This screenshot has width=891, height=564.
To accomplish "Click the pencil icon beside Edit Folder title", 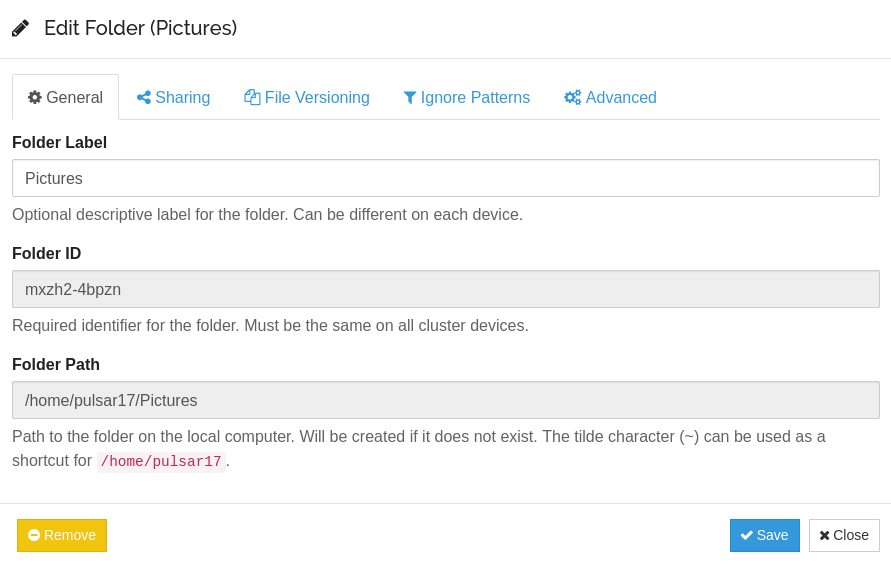I will [x=20, y=28].
